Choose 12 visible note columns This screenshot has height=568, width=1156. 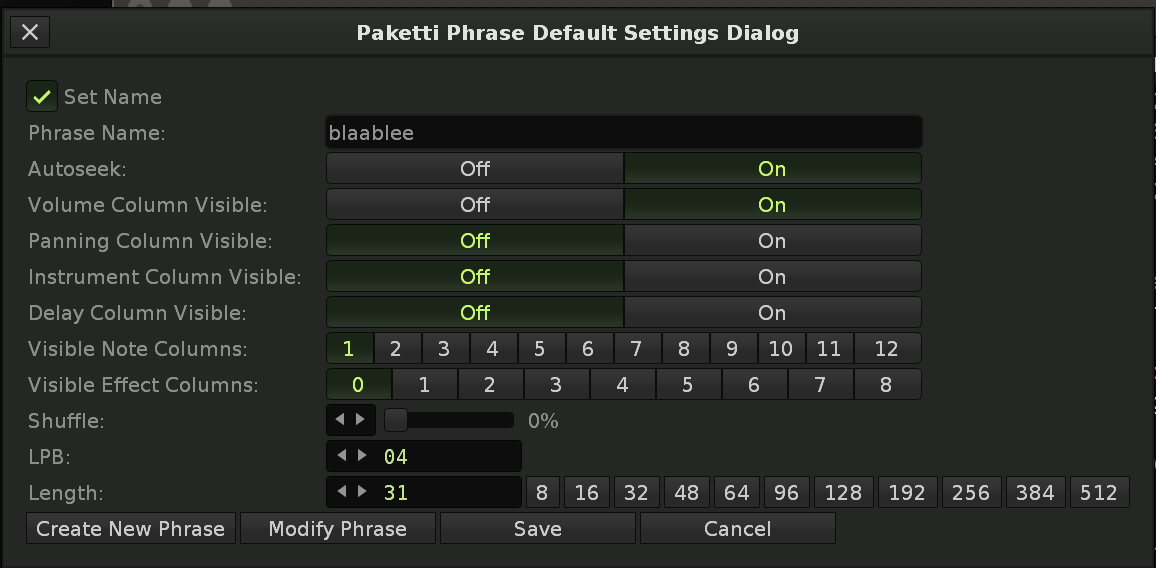886,349
